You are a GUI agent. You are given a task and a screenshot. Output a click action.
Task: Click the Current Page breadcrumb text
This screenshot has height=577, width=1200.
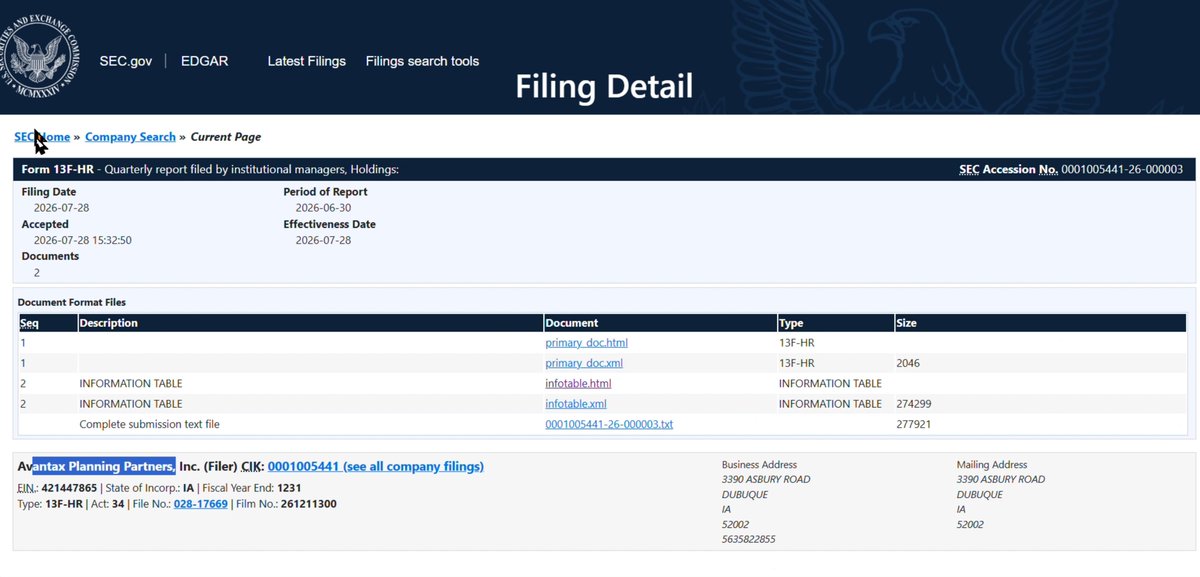[x=226, y=137]
